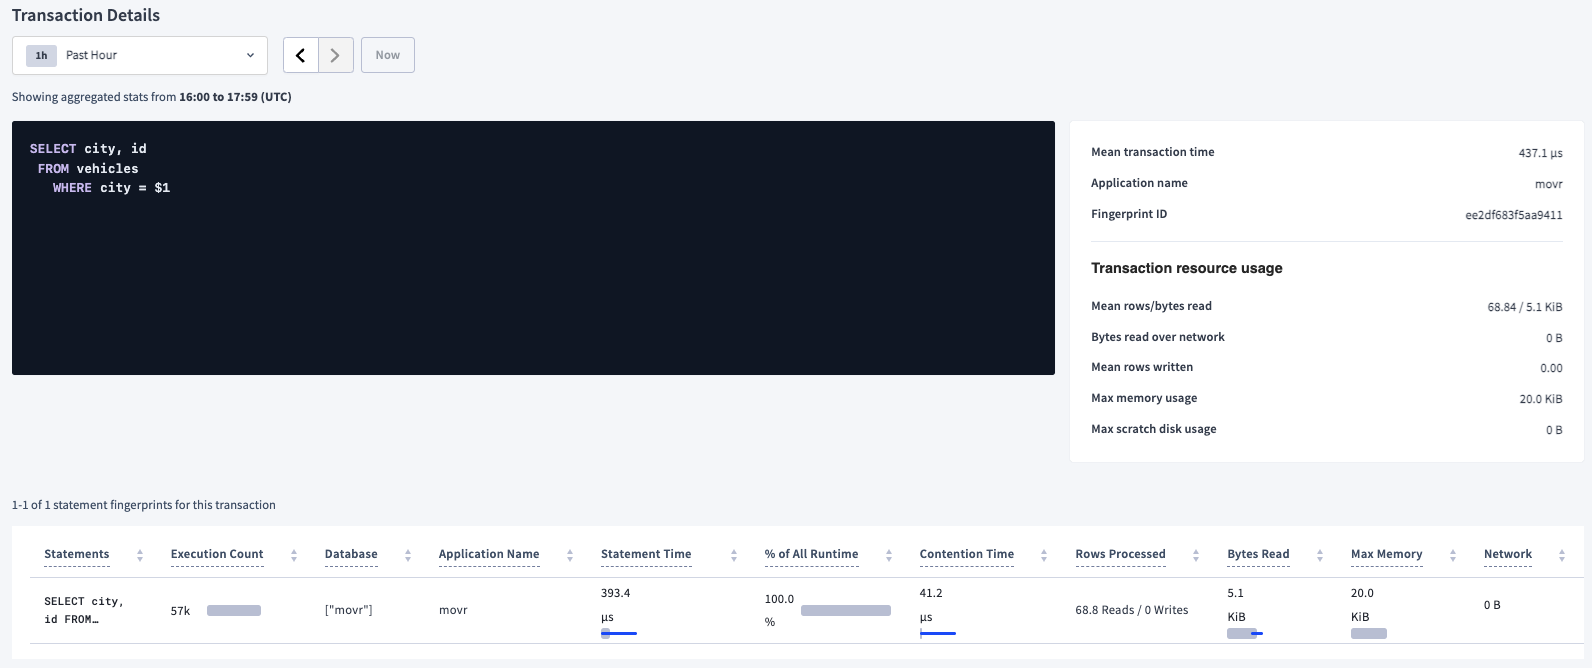Sort table by Execution Count sort arrows
Viewport: 1592px width, 668px height.
point(294,555)
